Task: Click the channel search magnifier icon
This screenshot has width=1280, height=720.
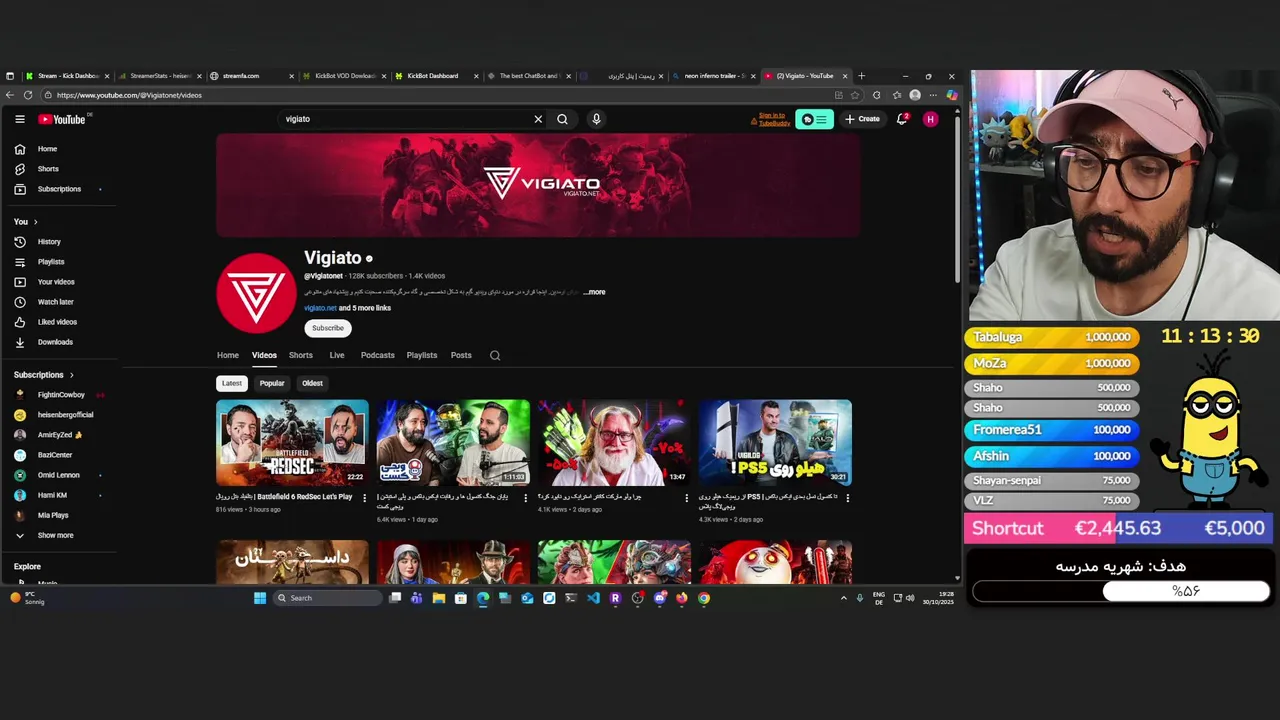Action: point(495,355)
